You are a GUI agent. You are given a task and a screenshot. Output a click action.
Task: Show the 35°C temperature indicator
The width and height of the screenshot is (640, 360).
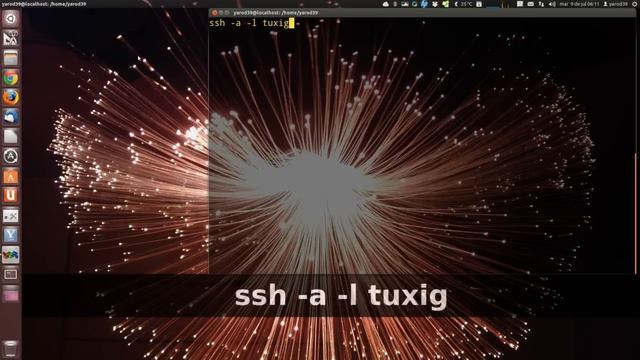pyautogui.click(x=464, y=4)
